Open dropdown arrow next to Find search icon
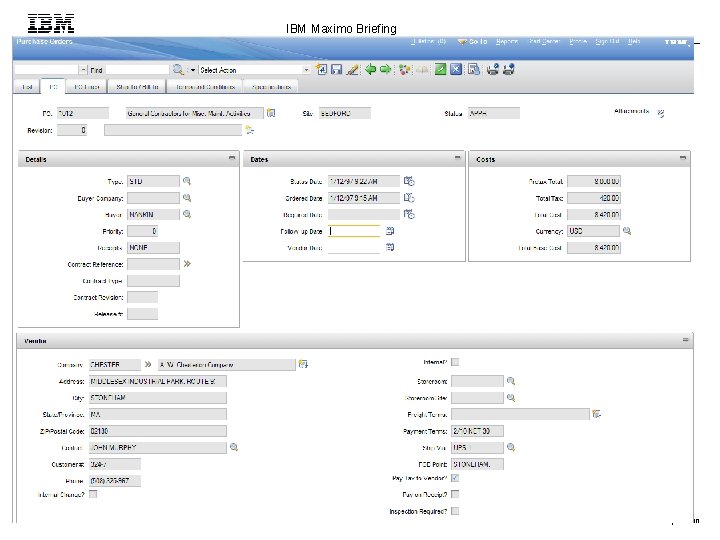The width and height of the screenshot is (720, 540). click(x=193, y=70)
